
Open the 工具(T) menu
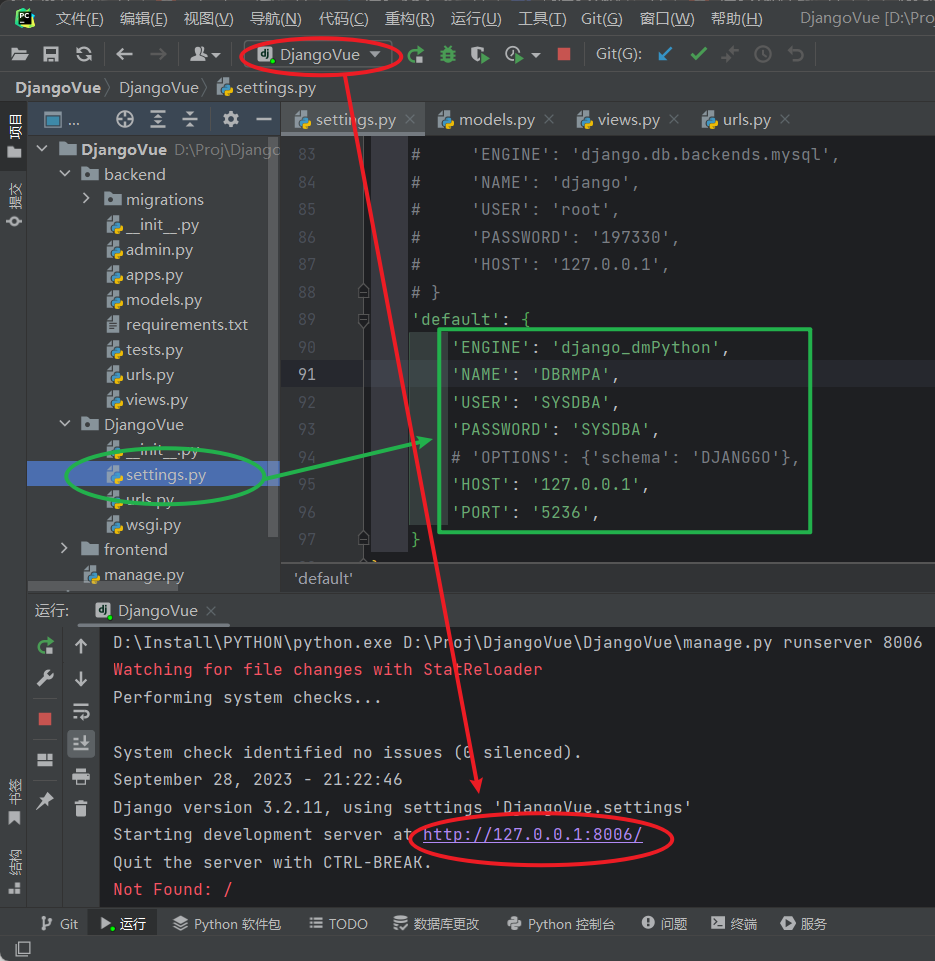click(542, 19)
